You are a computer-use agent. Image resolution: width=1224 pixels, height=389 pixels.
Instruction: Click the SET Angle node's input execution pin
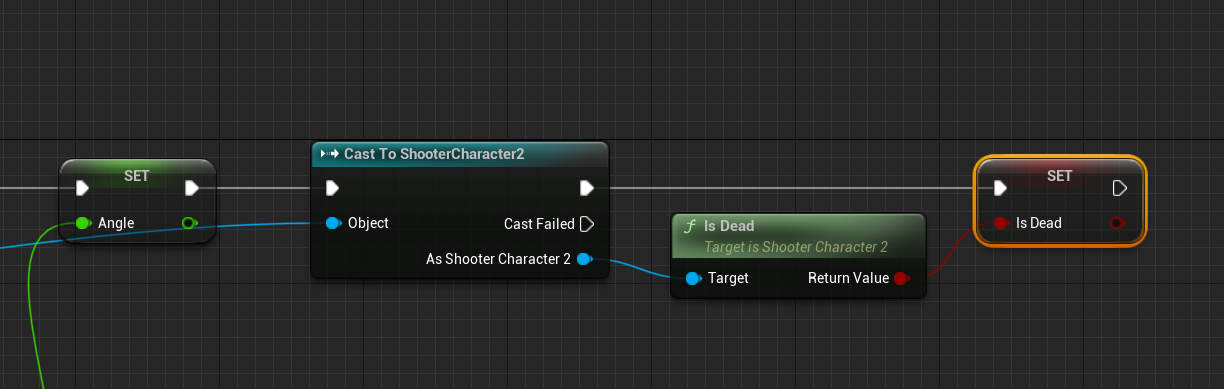click(83, 188)
